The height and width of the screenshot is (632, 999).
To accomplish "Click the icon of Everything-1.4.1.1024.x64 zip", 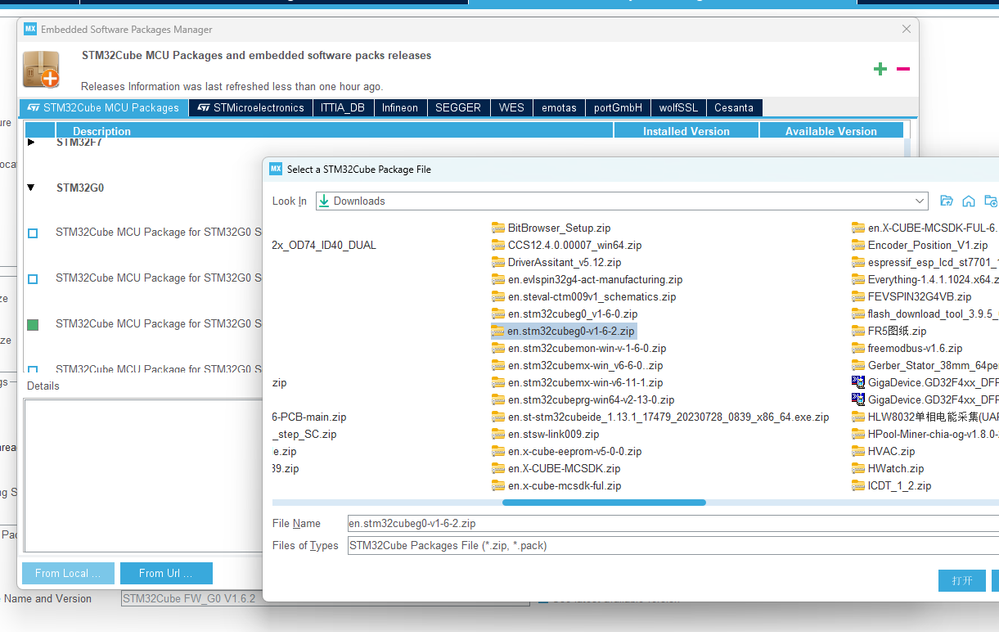I will click(x=858, y=280).
